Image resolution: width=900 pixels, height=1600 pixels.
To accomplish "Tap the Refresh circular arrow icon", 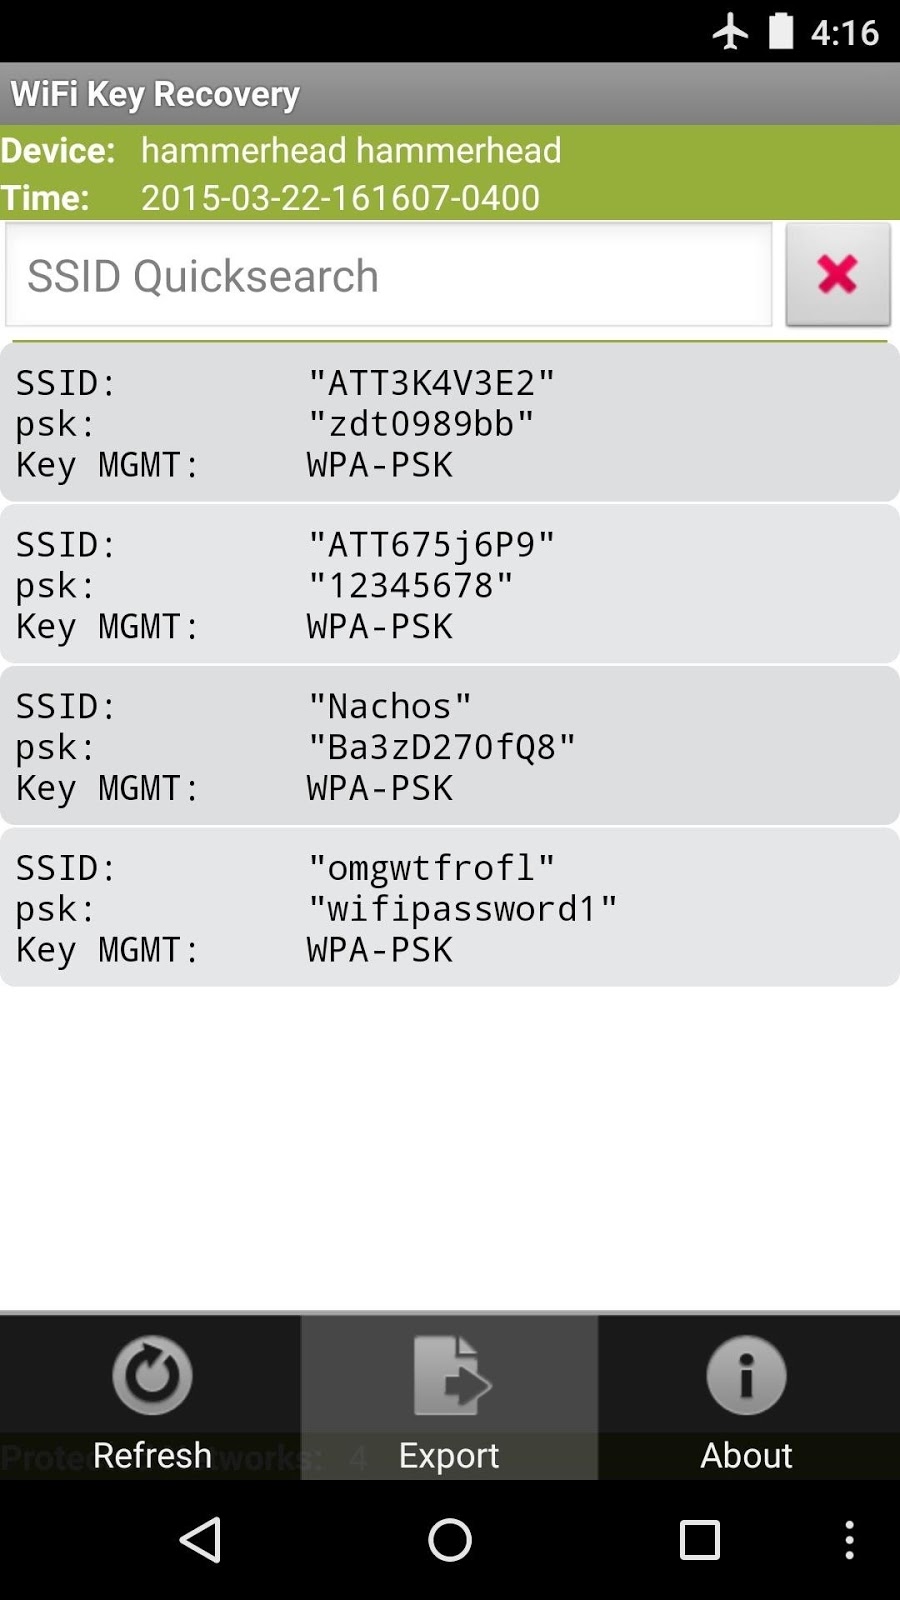I will tap(152, 1375).
